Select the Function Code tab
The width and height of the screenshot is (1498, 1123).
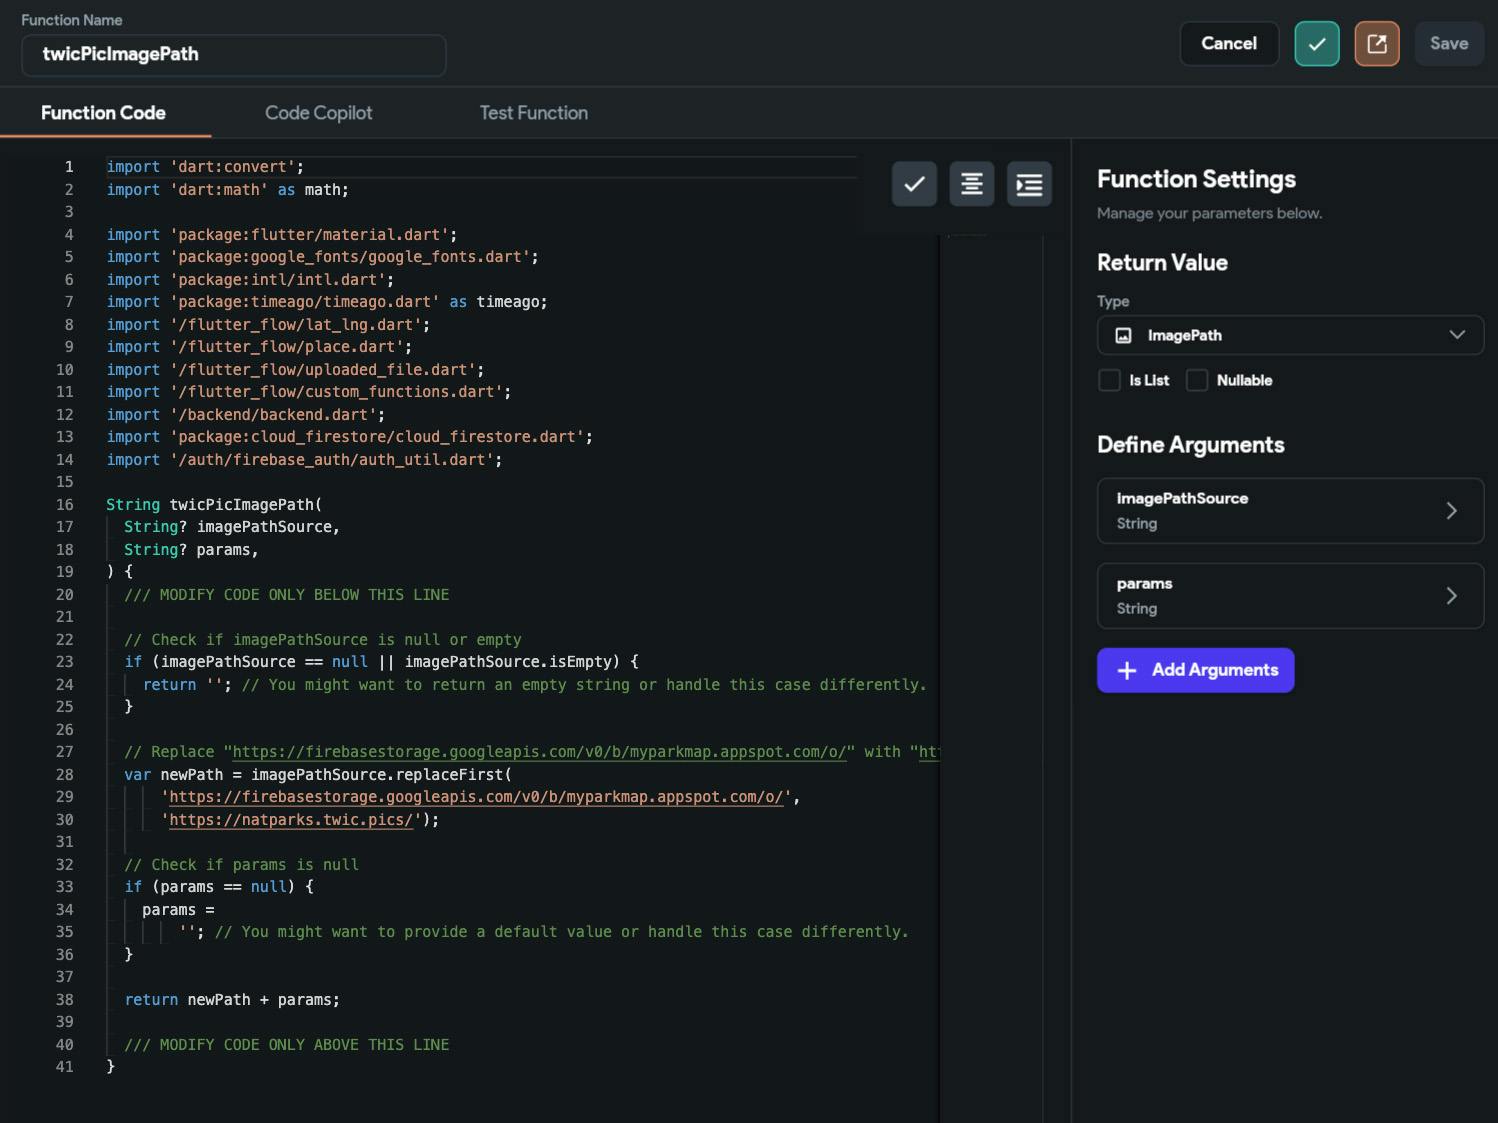[103, 113]
